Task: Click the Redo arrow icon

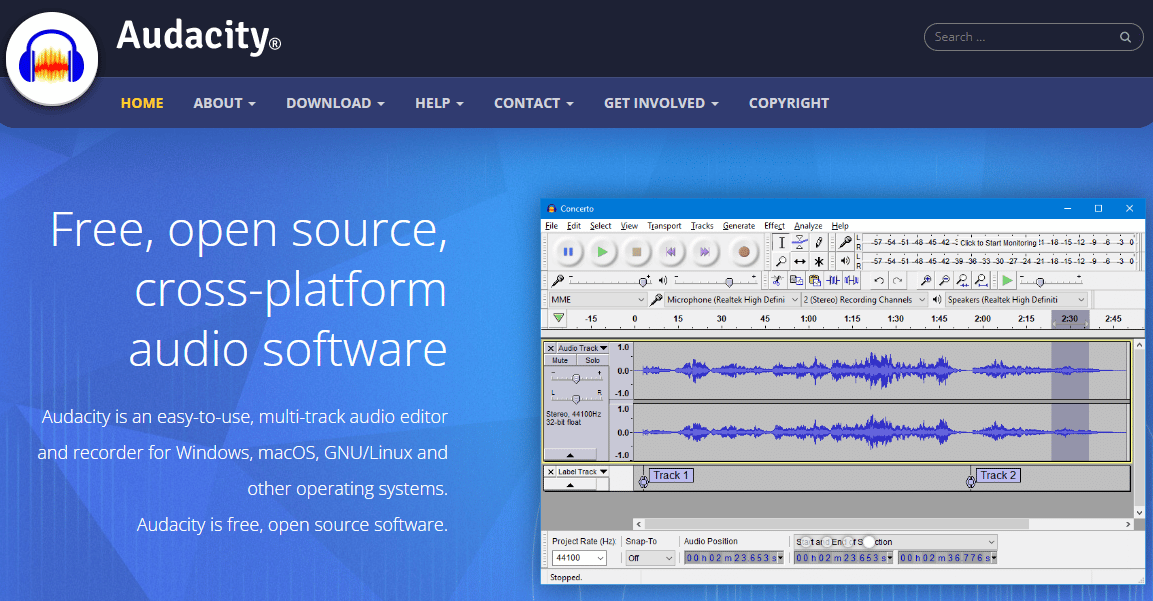Action: coord(897,280)
